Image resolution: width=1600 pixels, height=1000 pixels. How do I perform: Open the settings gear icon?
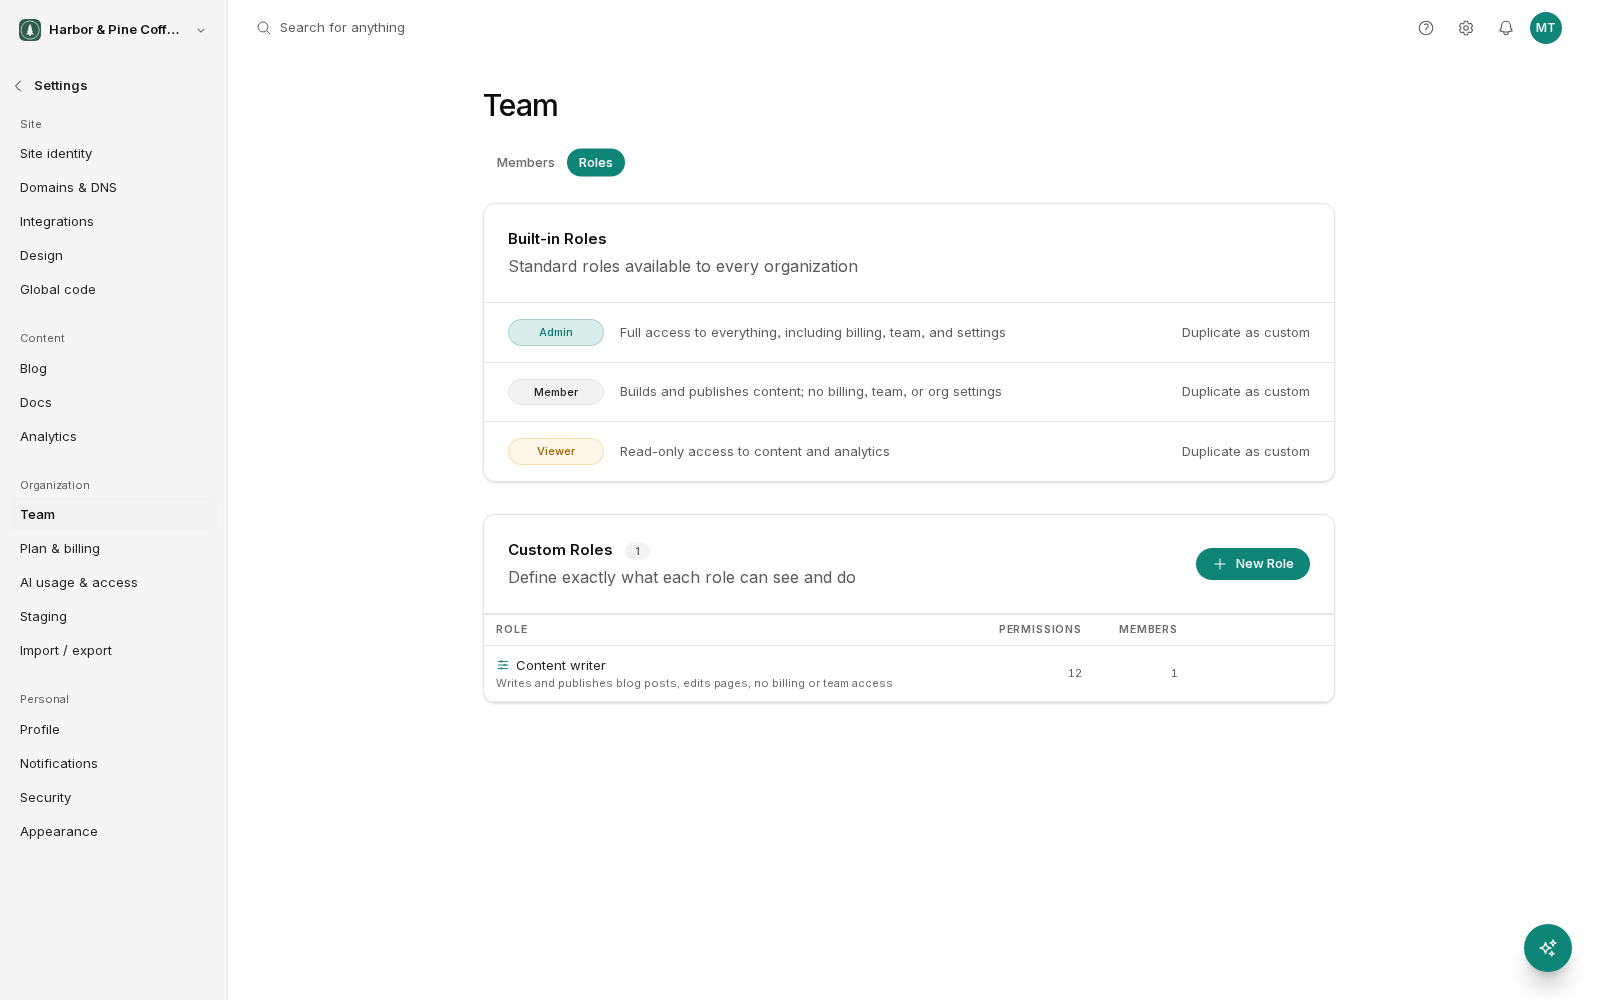click(1466, 28)
